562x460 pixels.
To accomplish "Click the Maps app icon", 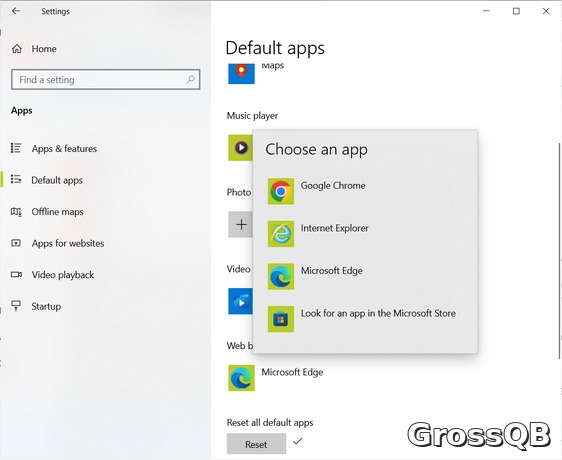I will pyautogui.click(x=242, y=73).
